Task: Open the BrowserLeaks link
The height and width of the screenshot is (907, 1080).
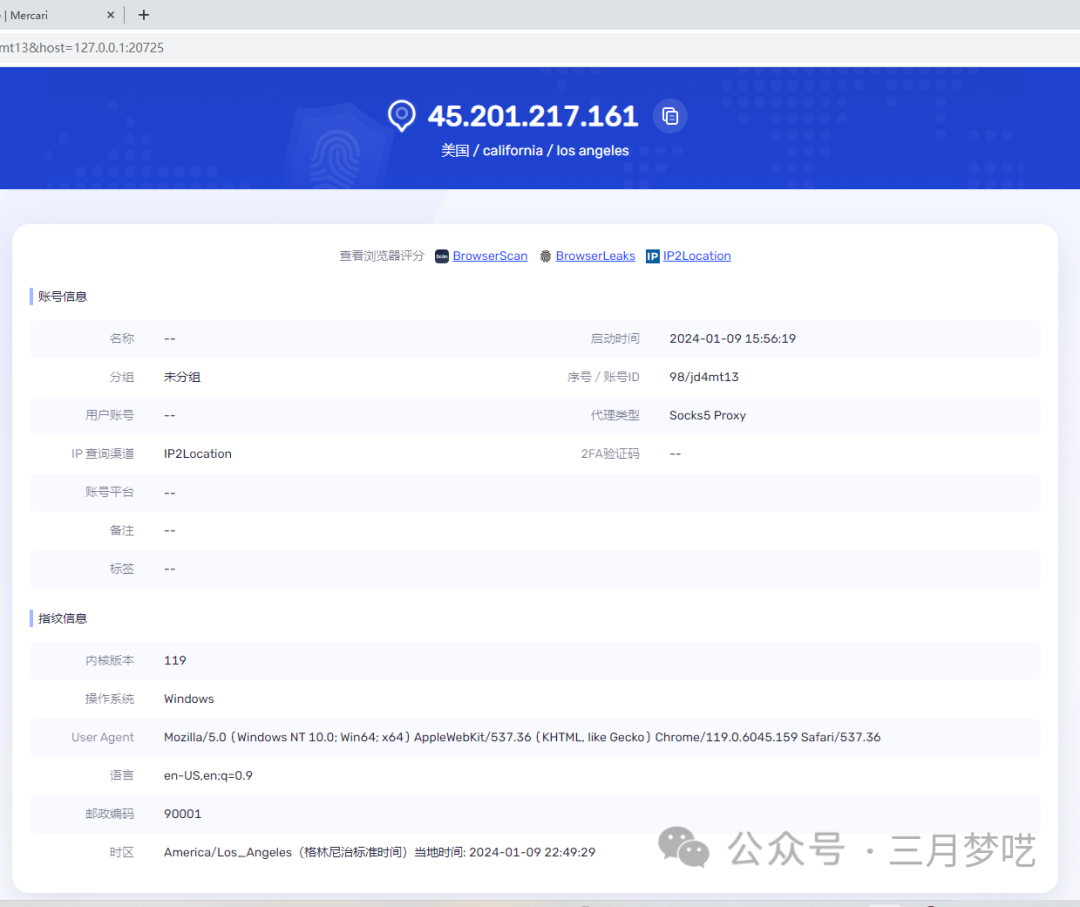Action: tap(595, 256)
